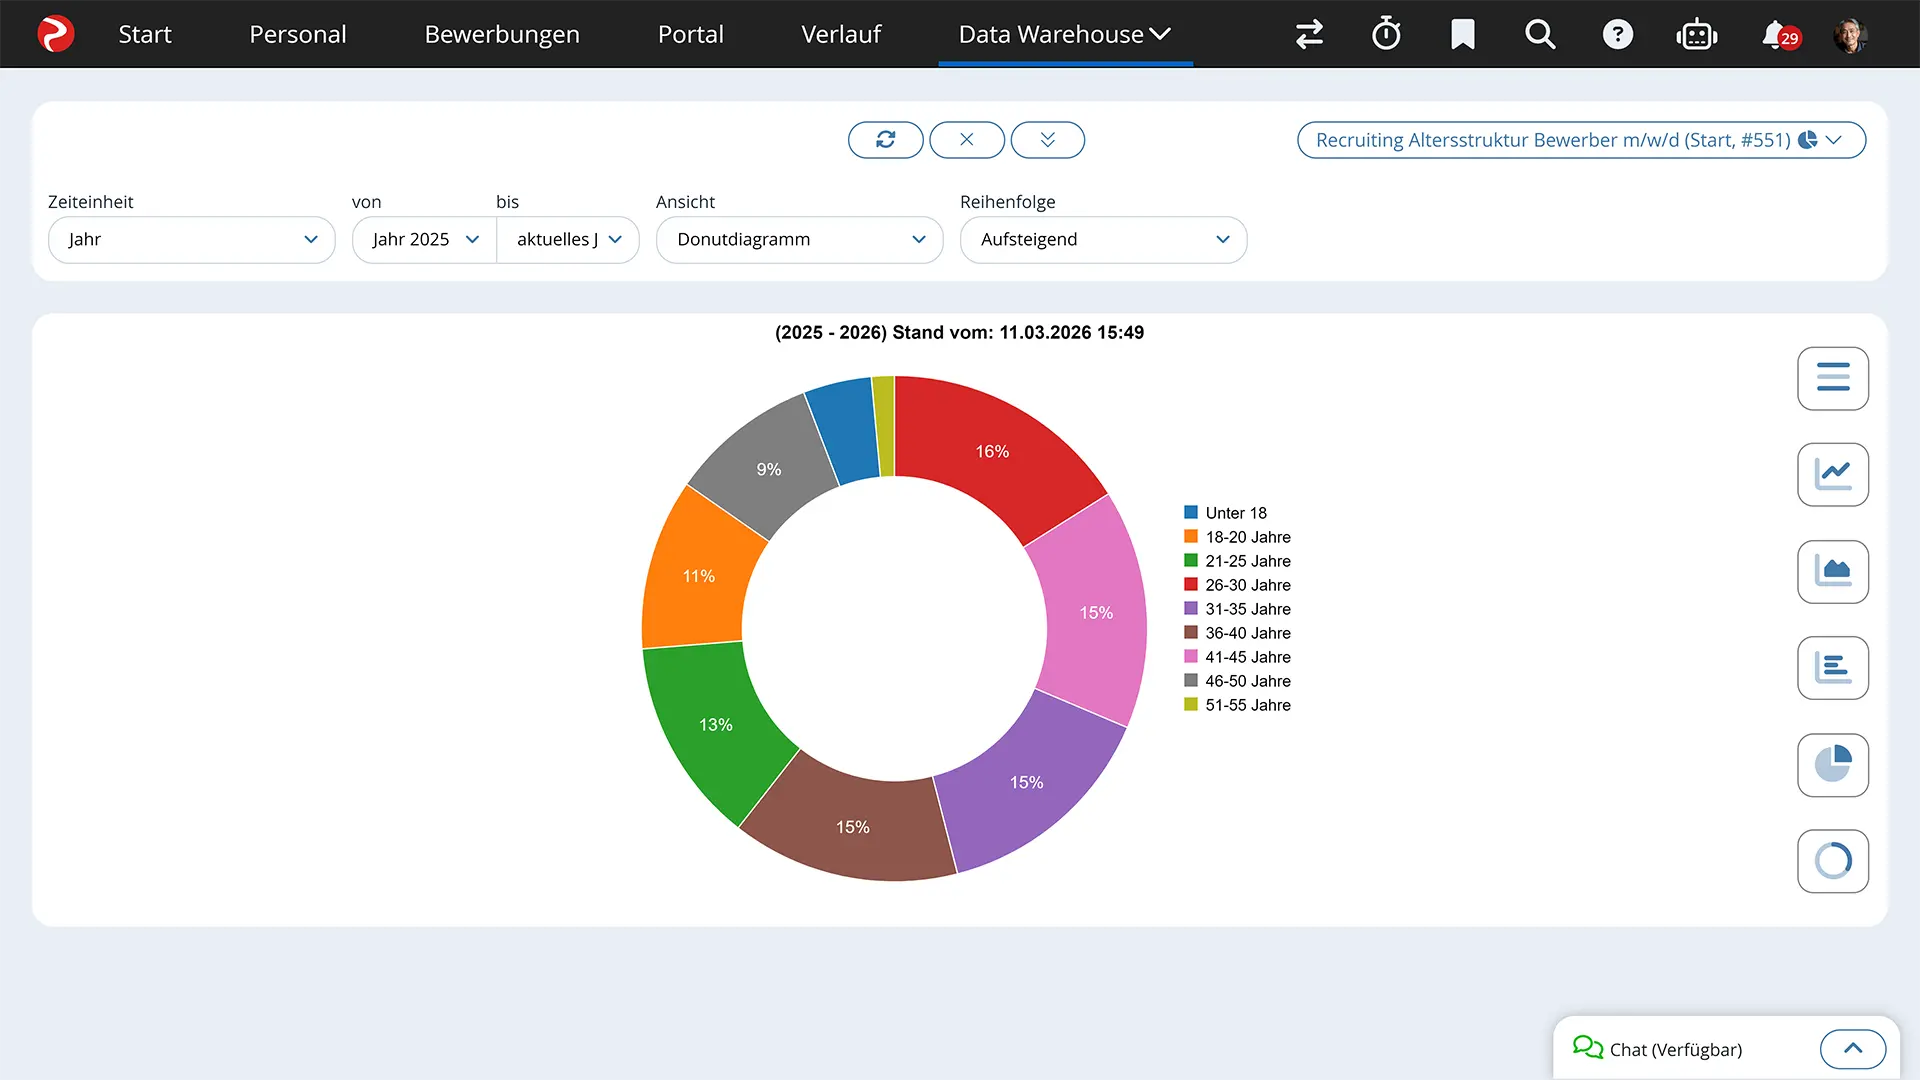The image size is (1920, 1080).
Task: Open the Ansicht dropdown showing Donutdiagramm
Action: point(799,240)
